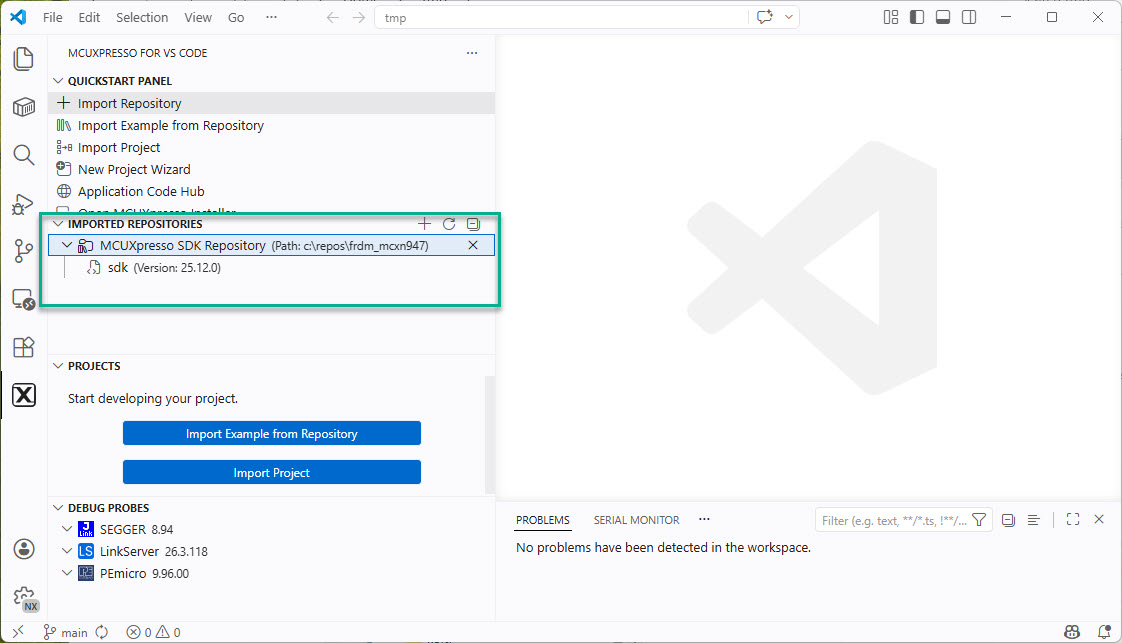Open Source Control view
Image resolution: width=1122 pixels, height=643 pixels.
[24, 251]
